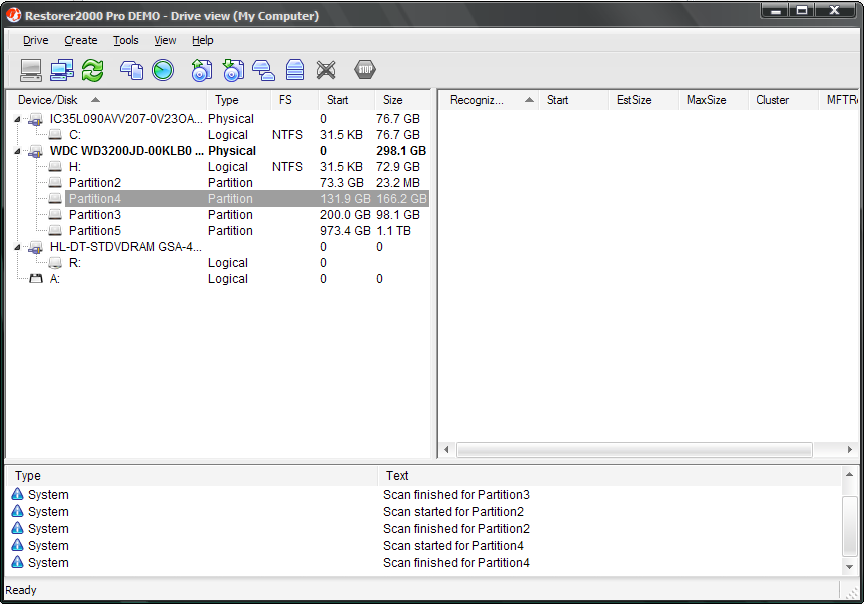Click the STOP sign toolbar icon

pos(365,69)
